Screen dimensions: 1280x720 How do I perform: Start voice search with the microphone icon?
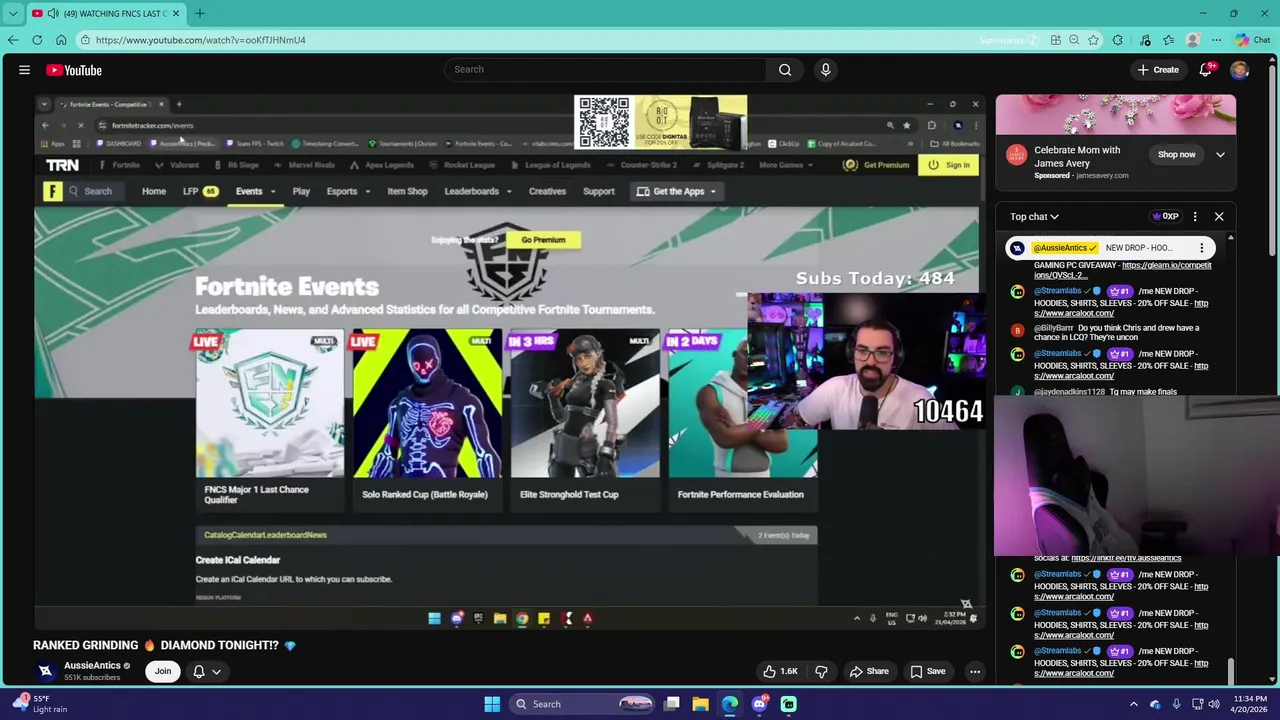point(825,70)
